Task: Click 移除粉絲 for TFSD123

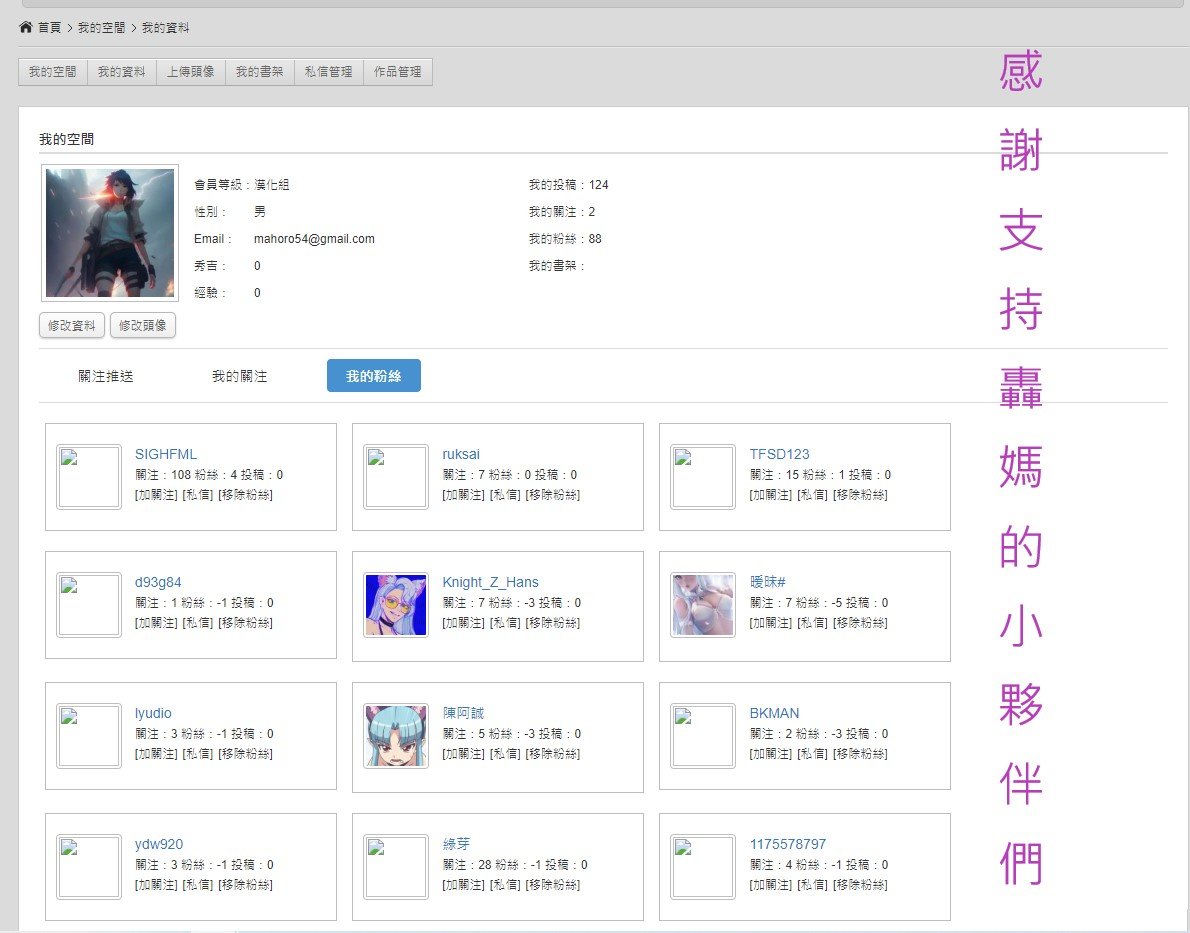Action: (861, 495)
